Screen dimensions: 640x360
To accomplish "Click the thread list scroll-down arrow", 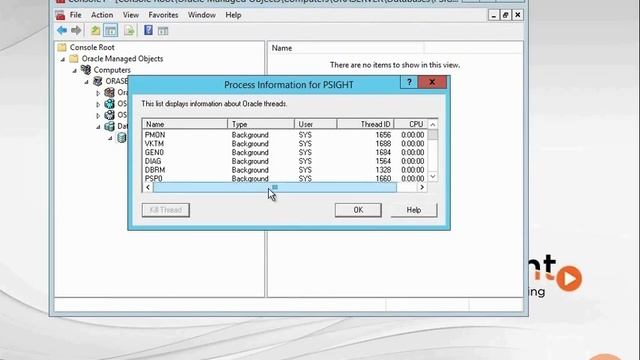I will click(x=433, y=177).
